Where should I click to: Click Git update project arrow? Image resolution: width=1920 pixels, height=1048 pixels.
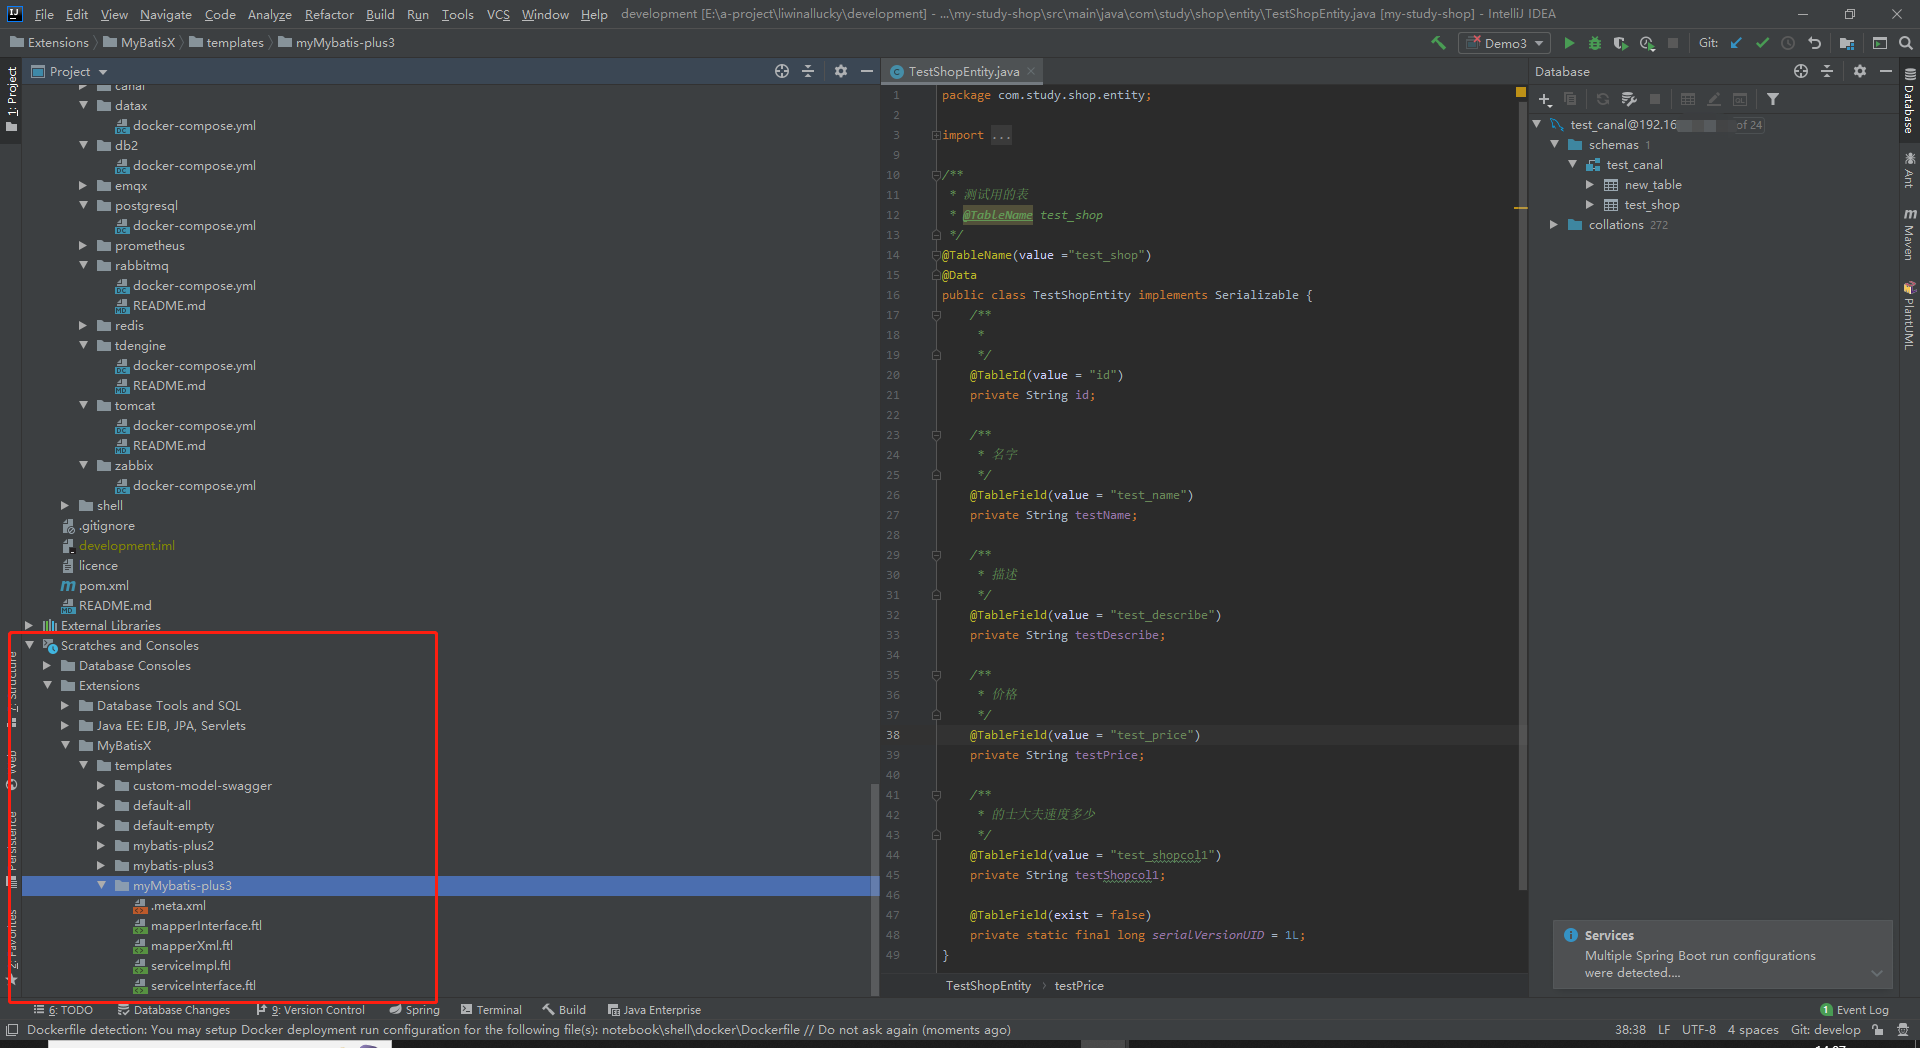click(x=1736, y=43)
